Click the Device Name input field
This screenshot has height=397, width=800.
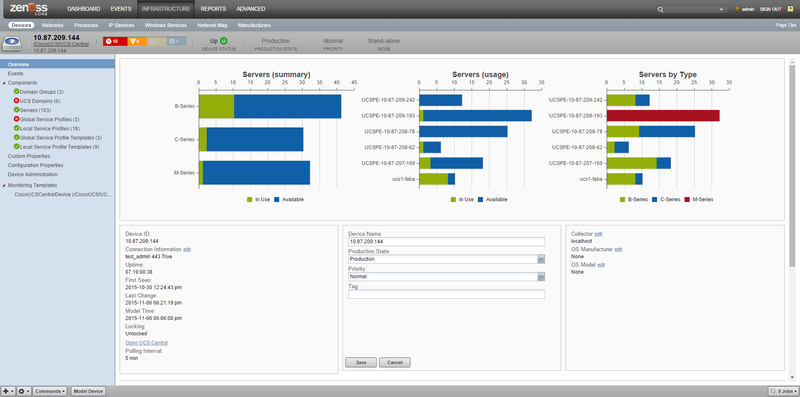click(x=446, y=242)
